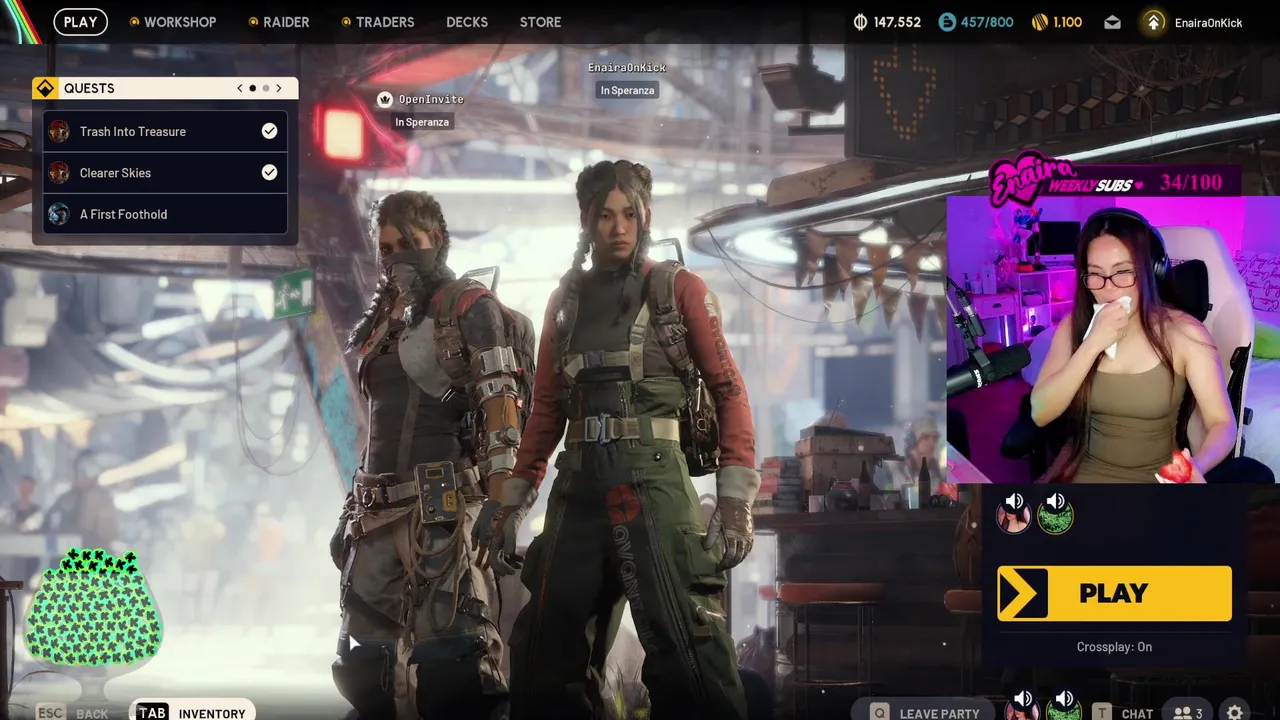Screen dimensions: 1280x720
Task: Open the STORE tab
Action: 540,22
